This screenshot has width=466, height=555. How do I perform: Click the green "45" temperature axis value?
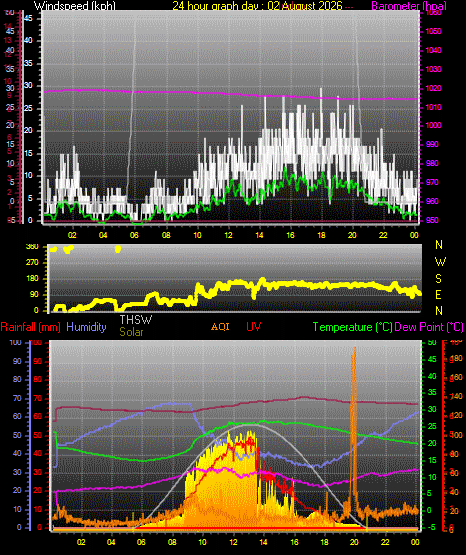(432, 359)
